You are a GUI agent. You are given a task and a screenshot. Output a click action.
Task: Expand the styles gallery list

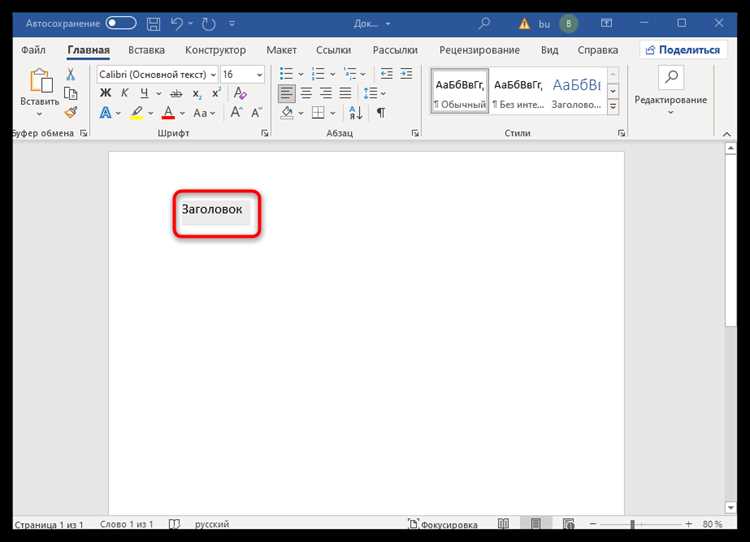613,107
